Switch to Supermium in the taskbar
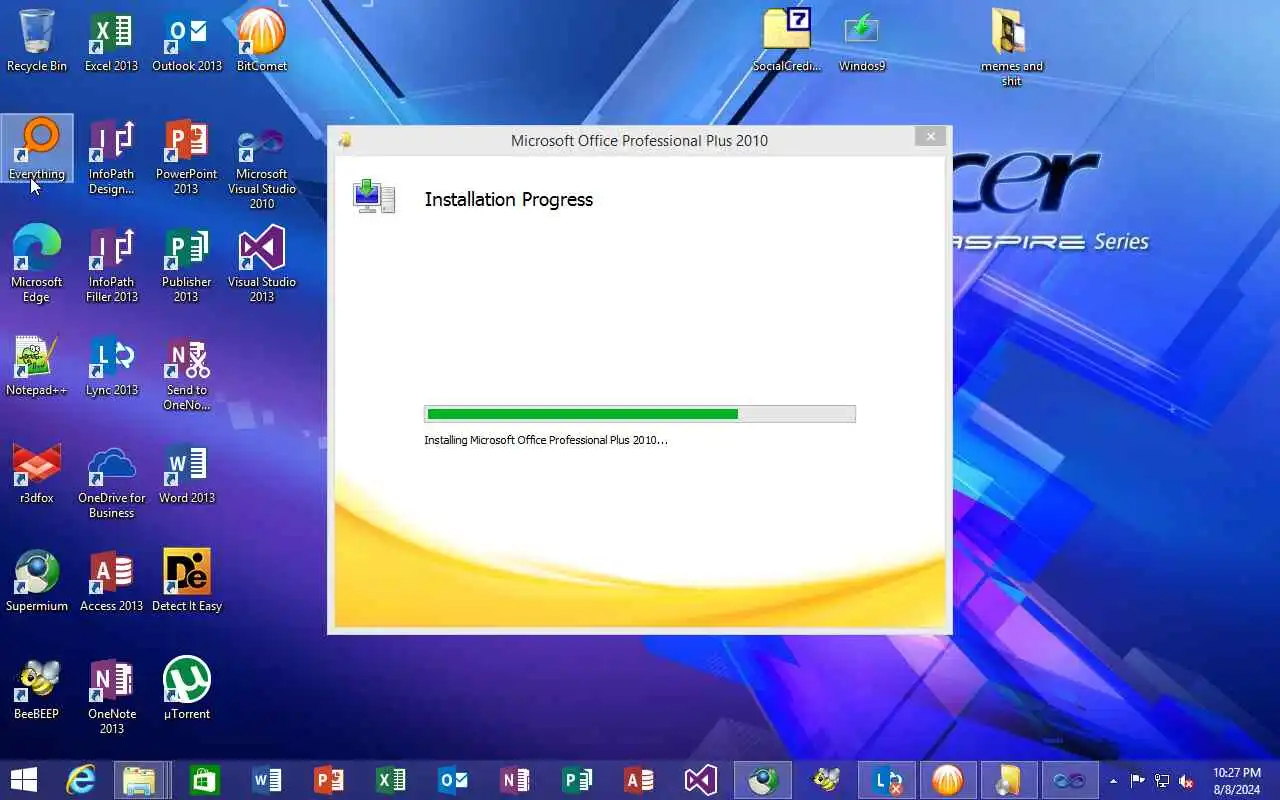Viewport: 1280px width, 800px height. click(x=763, y=780)
